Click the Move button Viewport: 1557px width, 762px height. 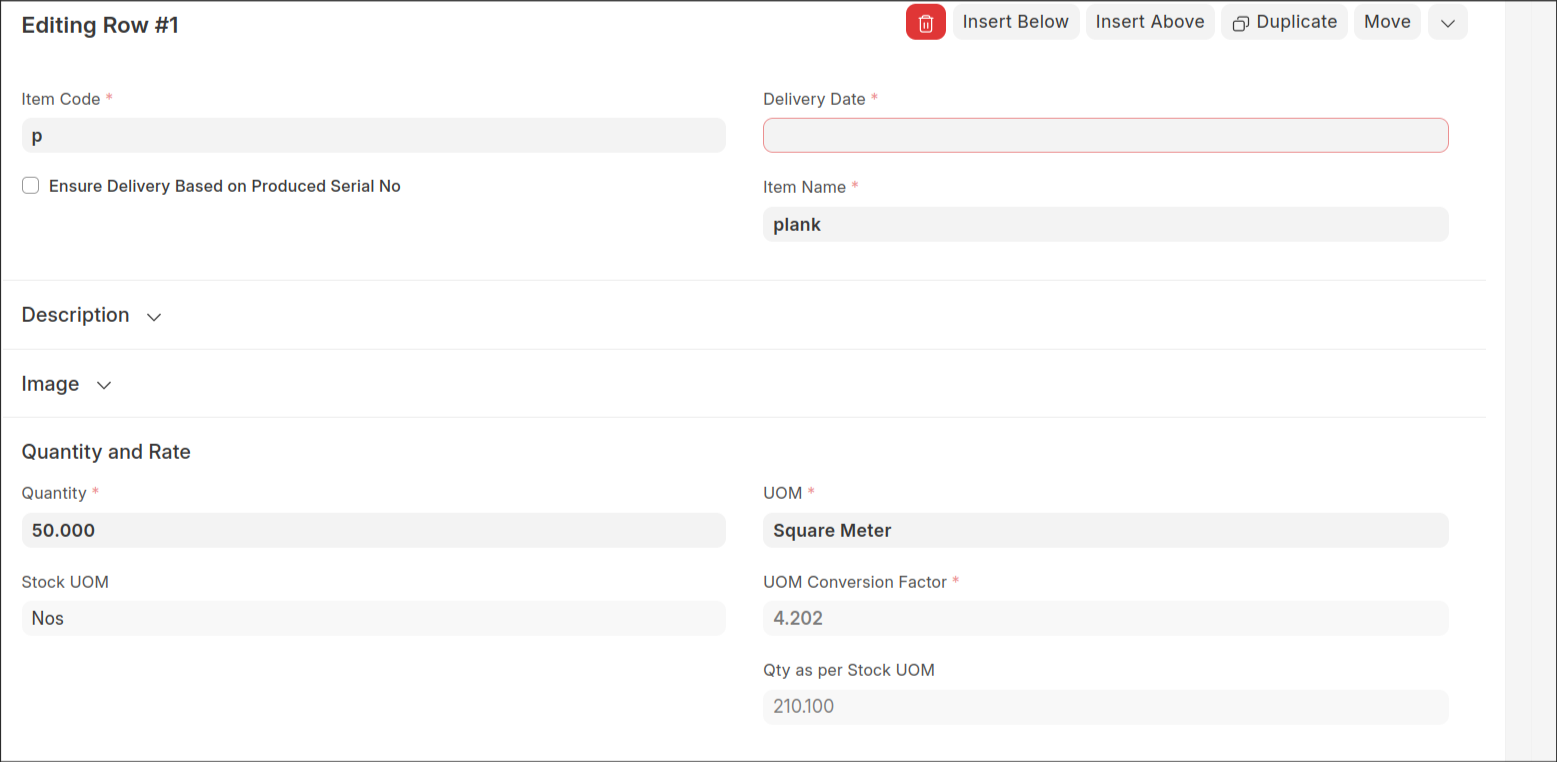[1387, 22]
